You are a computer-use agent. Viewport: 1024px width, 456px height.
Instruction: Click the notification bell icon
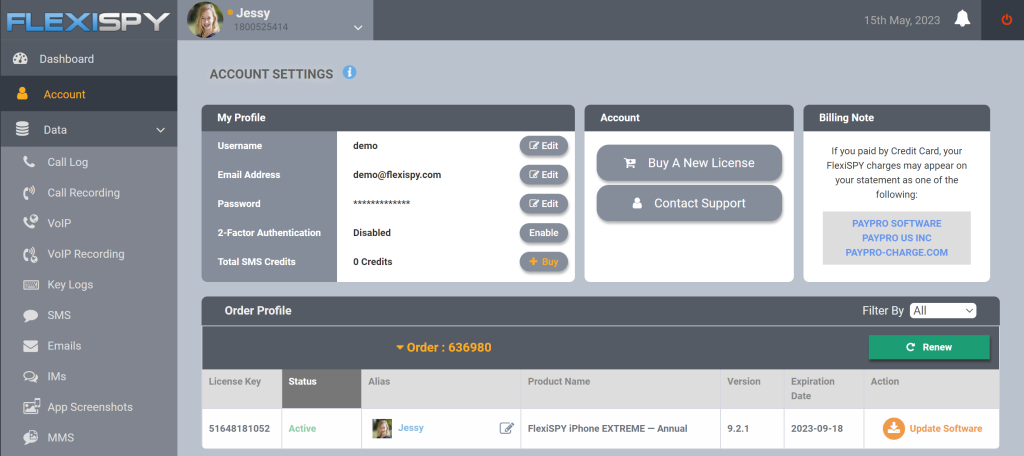click(962, 20)
